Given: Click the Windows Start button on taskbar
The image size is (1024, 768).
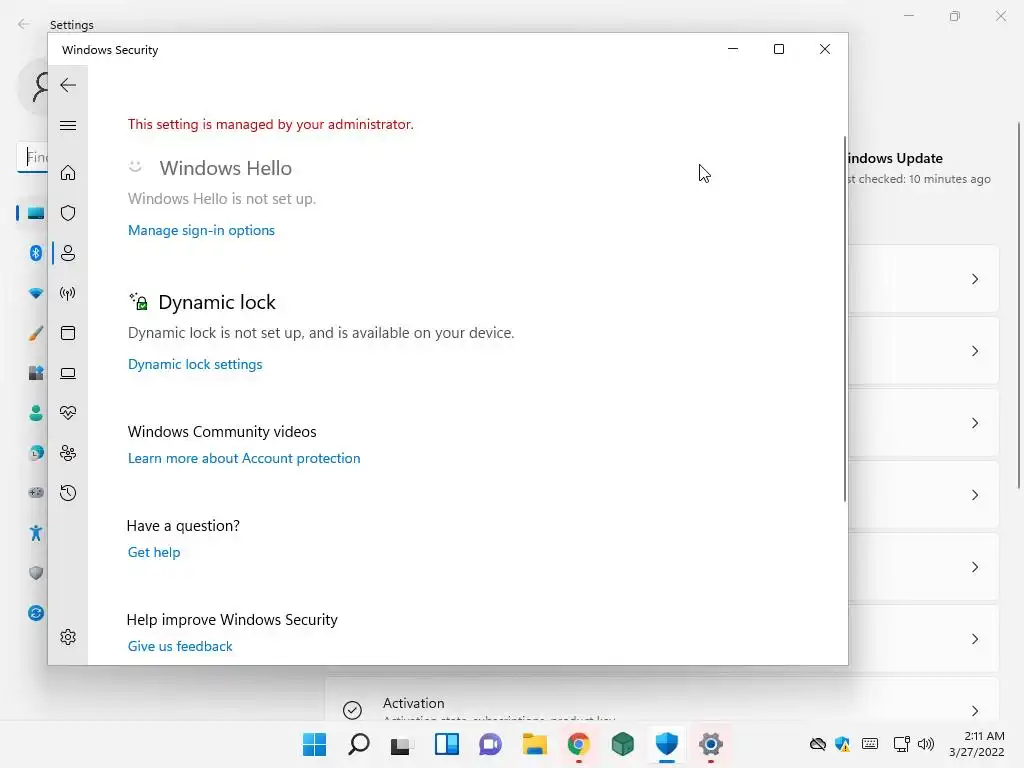Looking at the screenshot, I should [x=314, y=744].
